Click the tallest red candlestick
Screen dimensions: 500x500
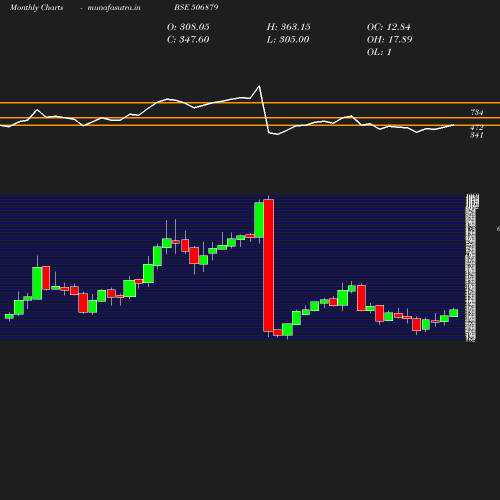tap(269, 266)
